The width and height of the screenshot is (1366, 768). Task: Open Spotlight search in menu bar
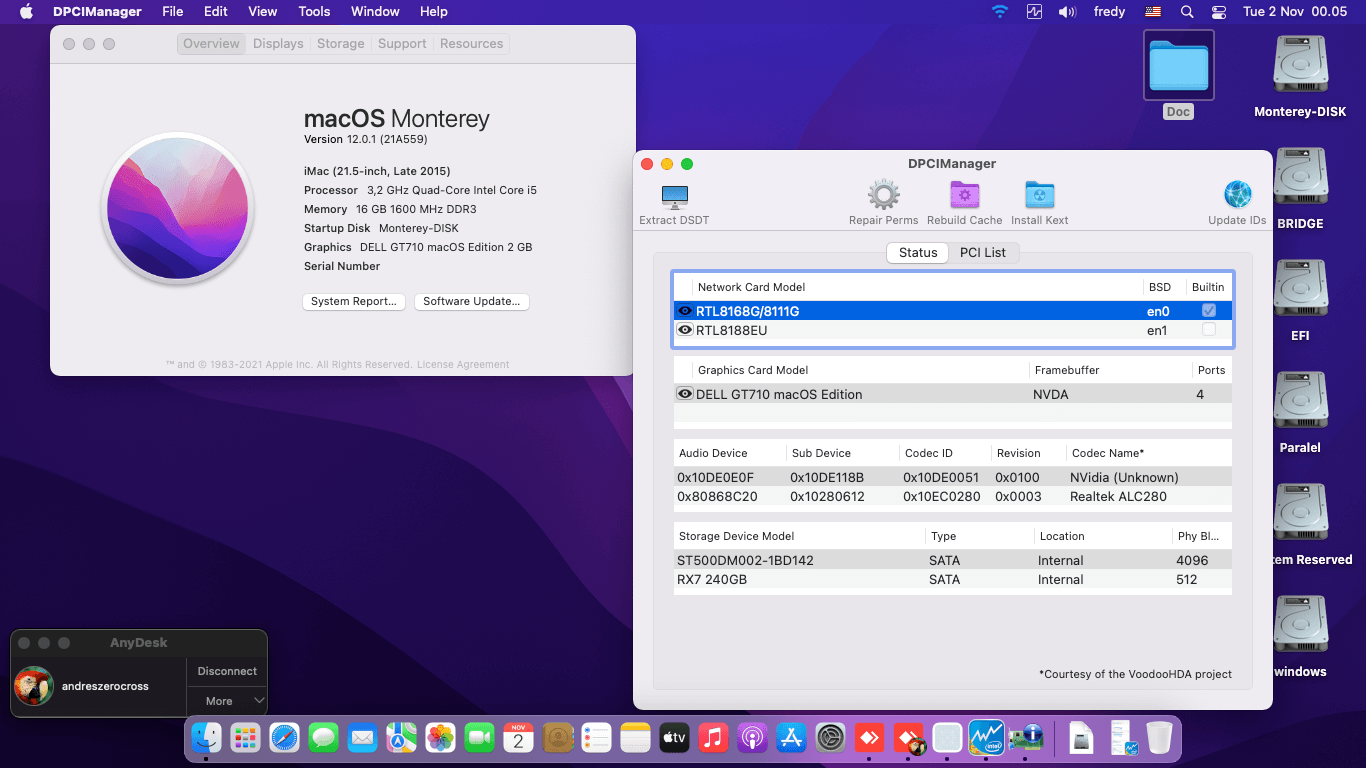click(1187, 12)
